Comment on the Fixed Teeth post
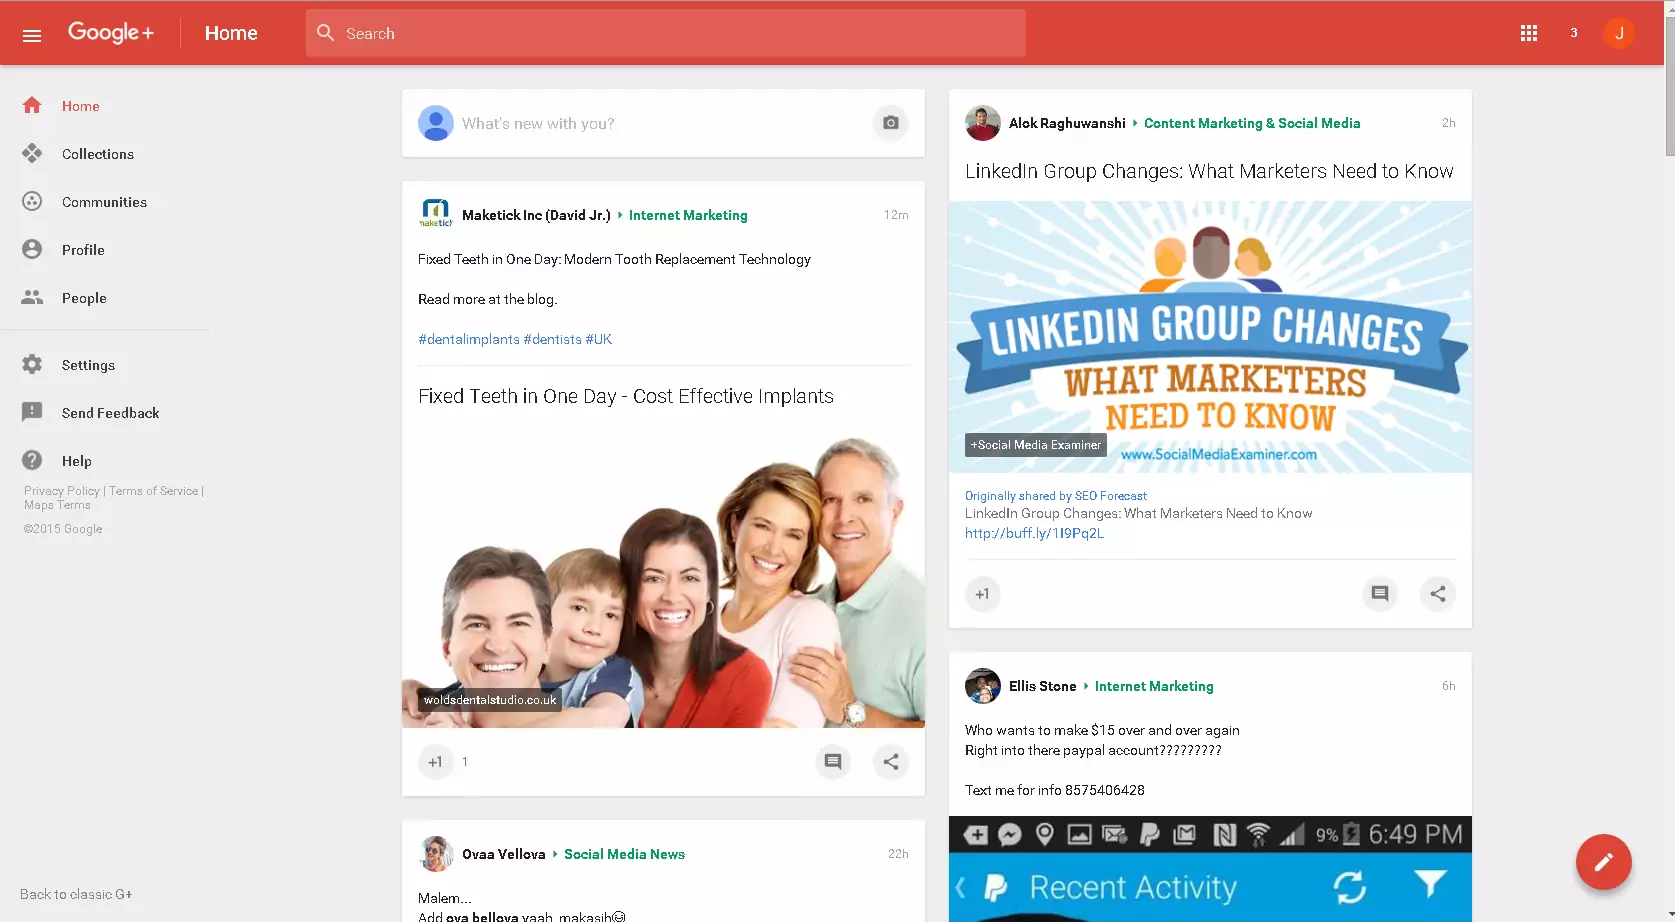 coord(832,762)
